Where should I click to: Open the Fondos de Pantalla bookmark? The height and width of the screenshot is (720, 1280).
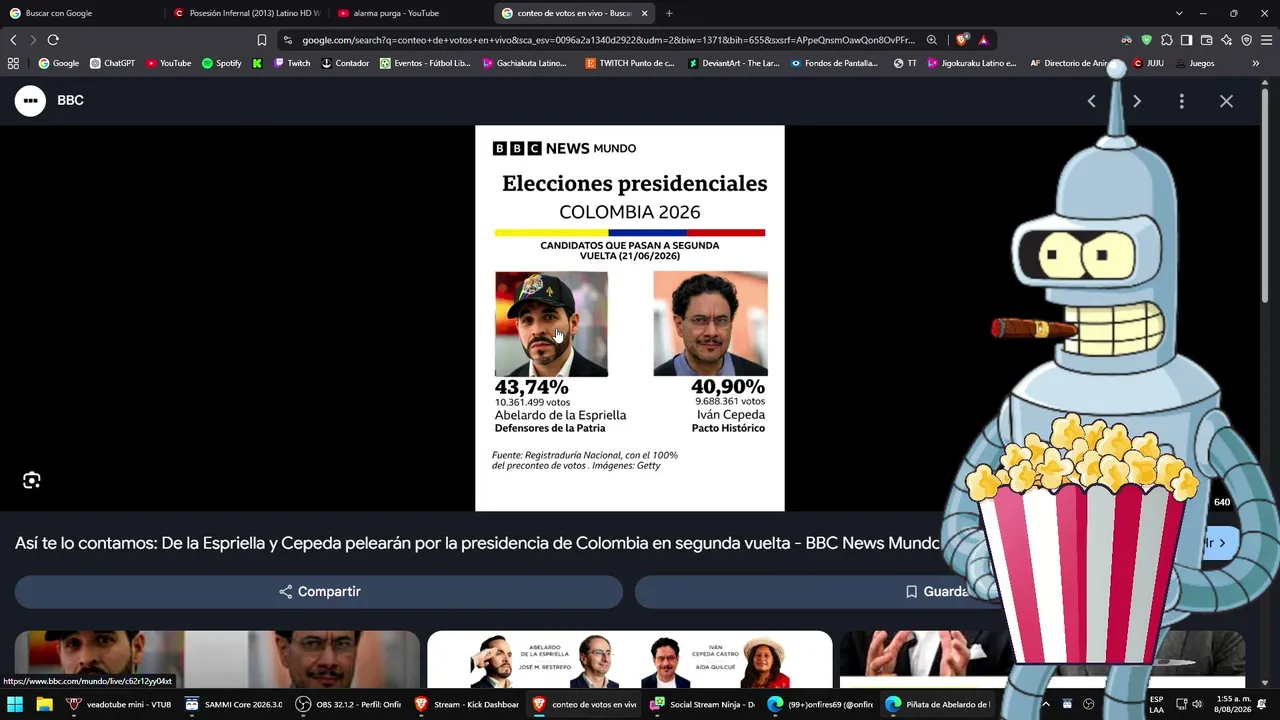click(x=835, y=63)
